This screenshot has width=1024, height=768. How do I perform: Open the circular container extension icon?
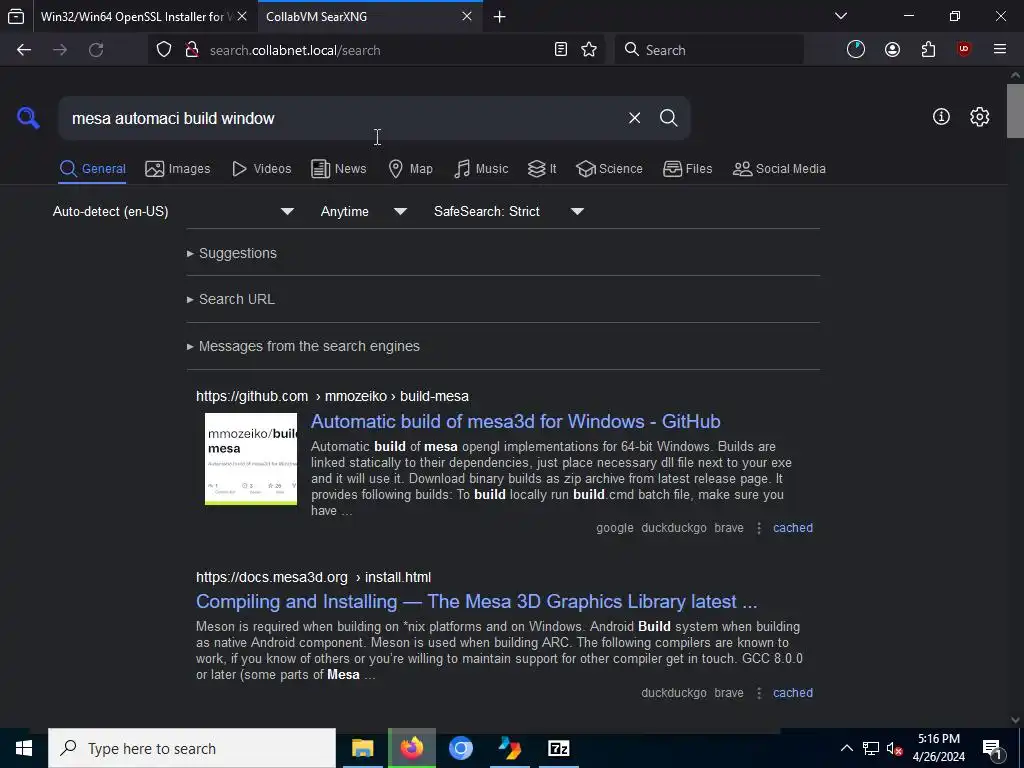pyautogui.click(x=856, y=50)
